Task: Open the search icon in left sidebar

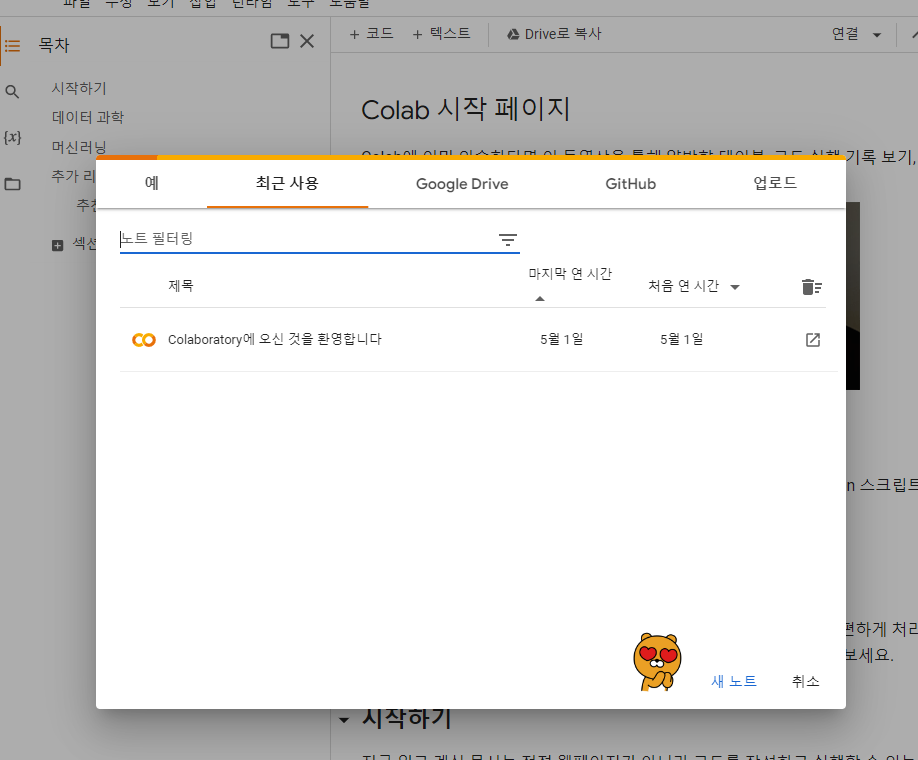Action: [x=12, y=92]
